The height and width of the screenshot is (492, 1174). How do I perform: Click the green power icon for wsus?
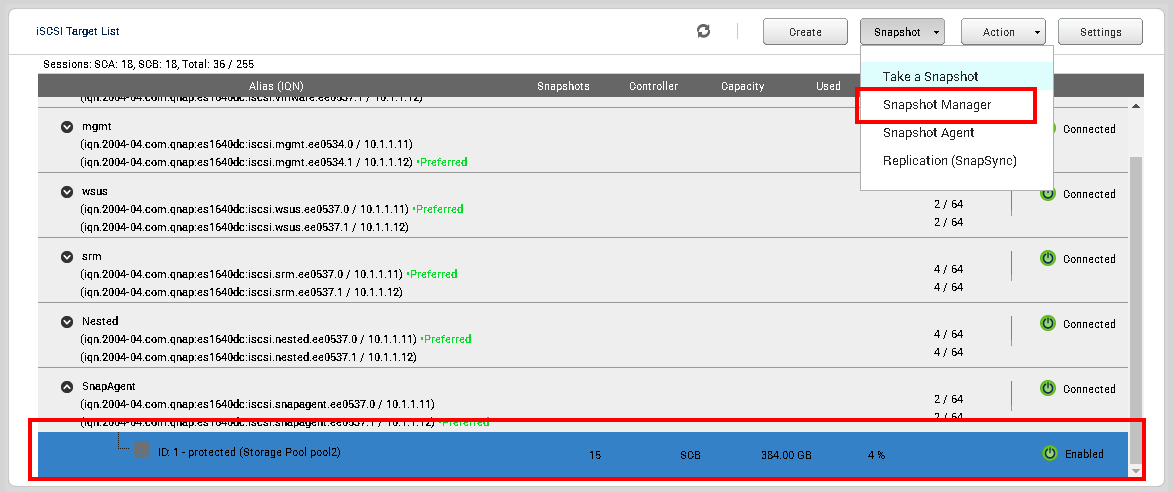pyautogui.click(x=1048, y=194)
